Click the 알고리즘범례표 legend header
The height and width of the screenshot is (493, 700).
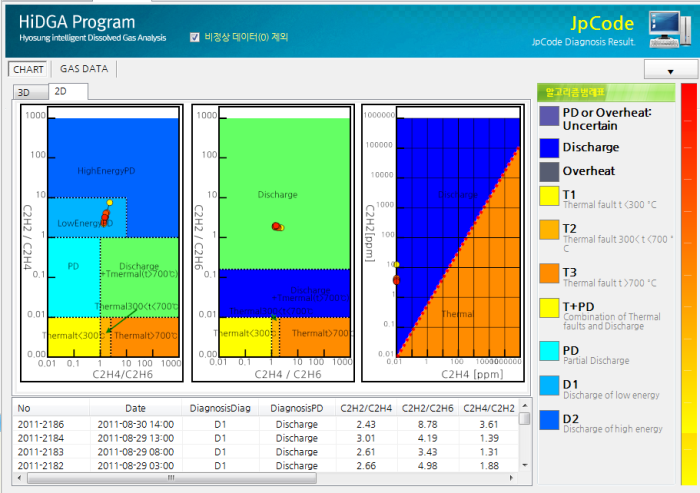tap(606, 93)
